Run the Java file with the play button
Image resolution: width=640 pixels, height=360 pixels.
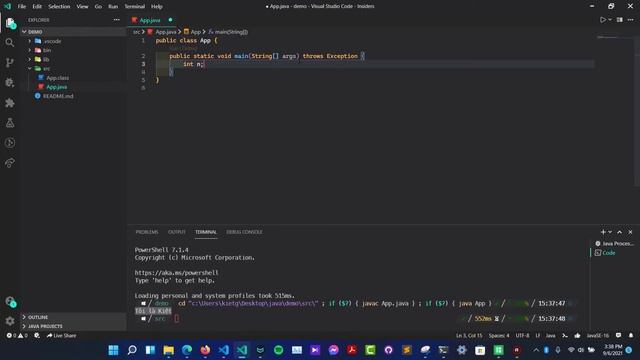(x=602, y=20)
